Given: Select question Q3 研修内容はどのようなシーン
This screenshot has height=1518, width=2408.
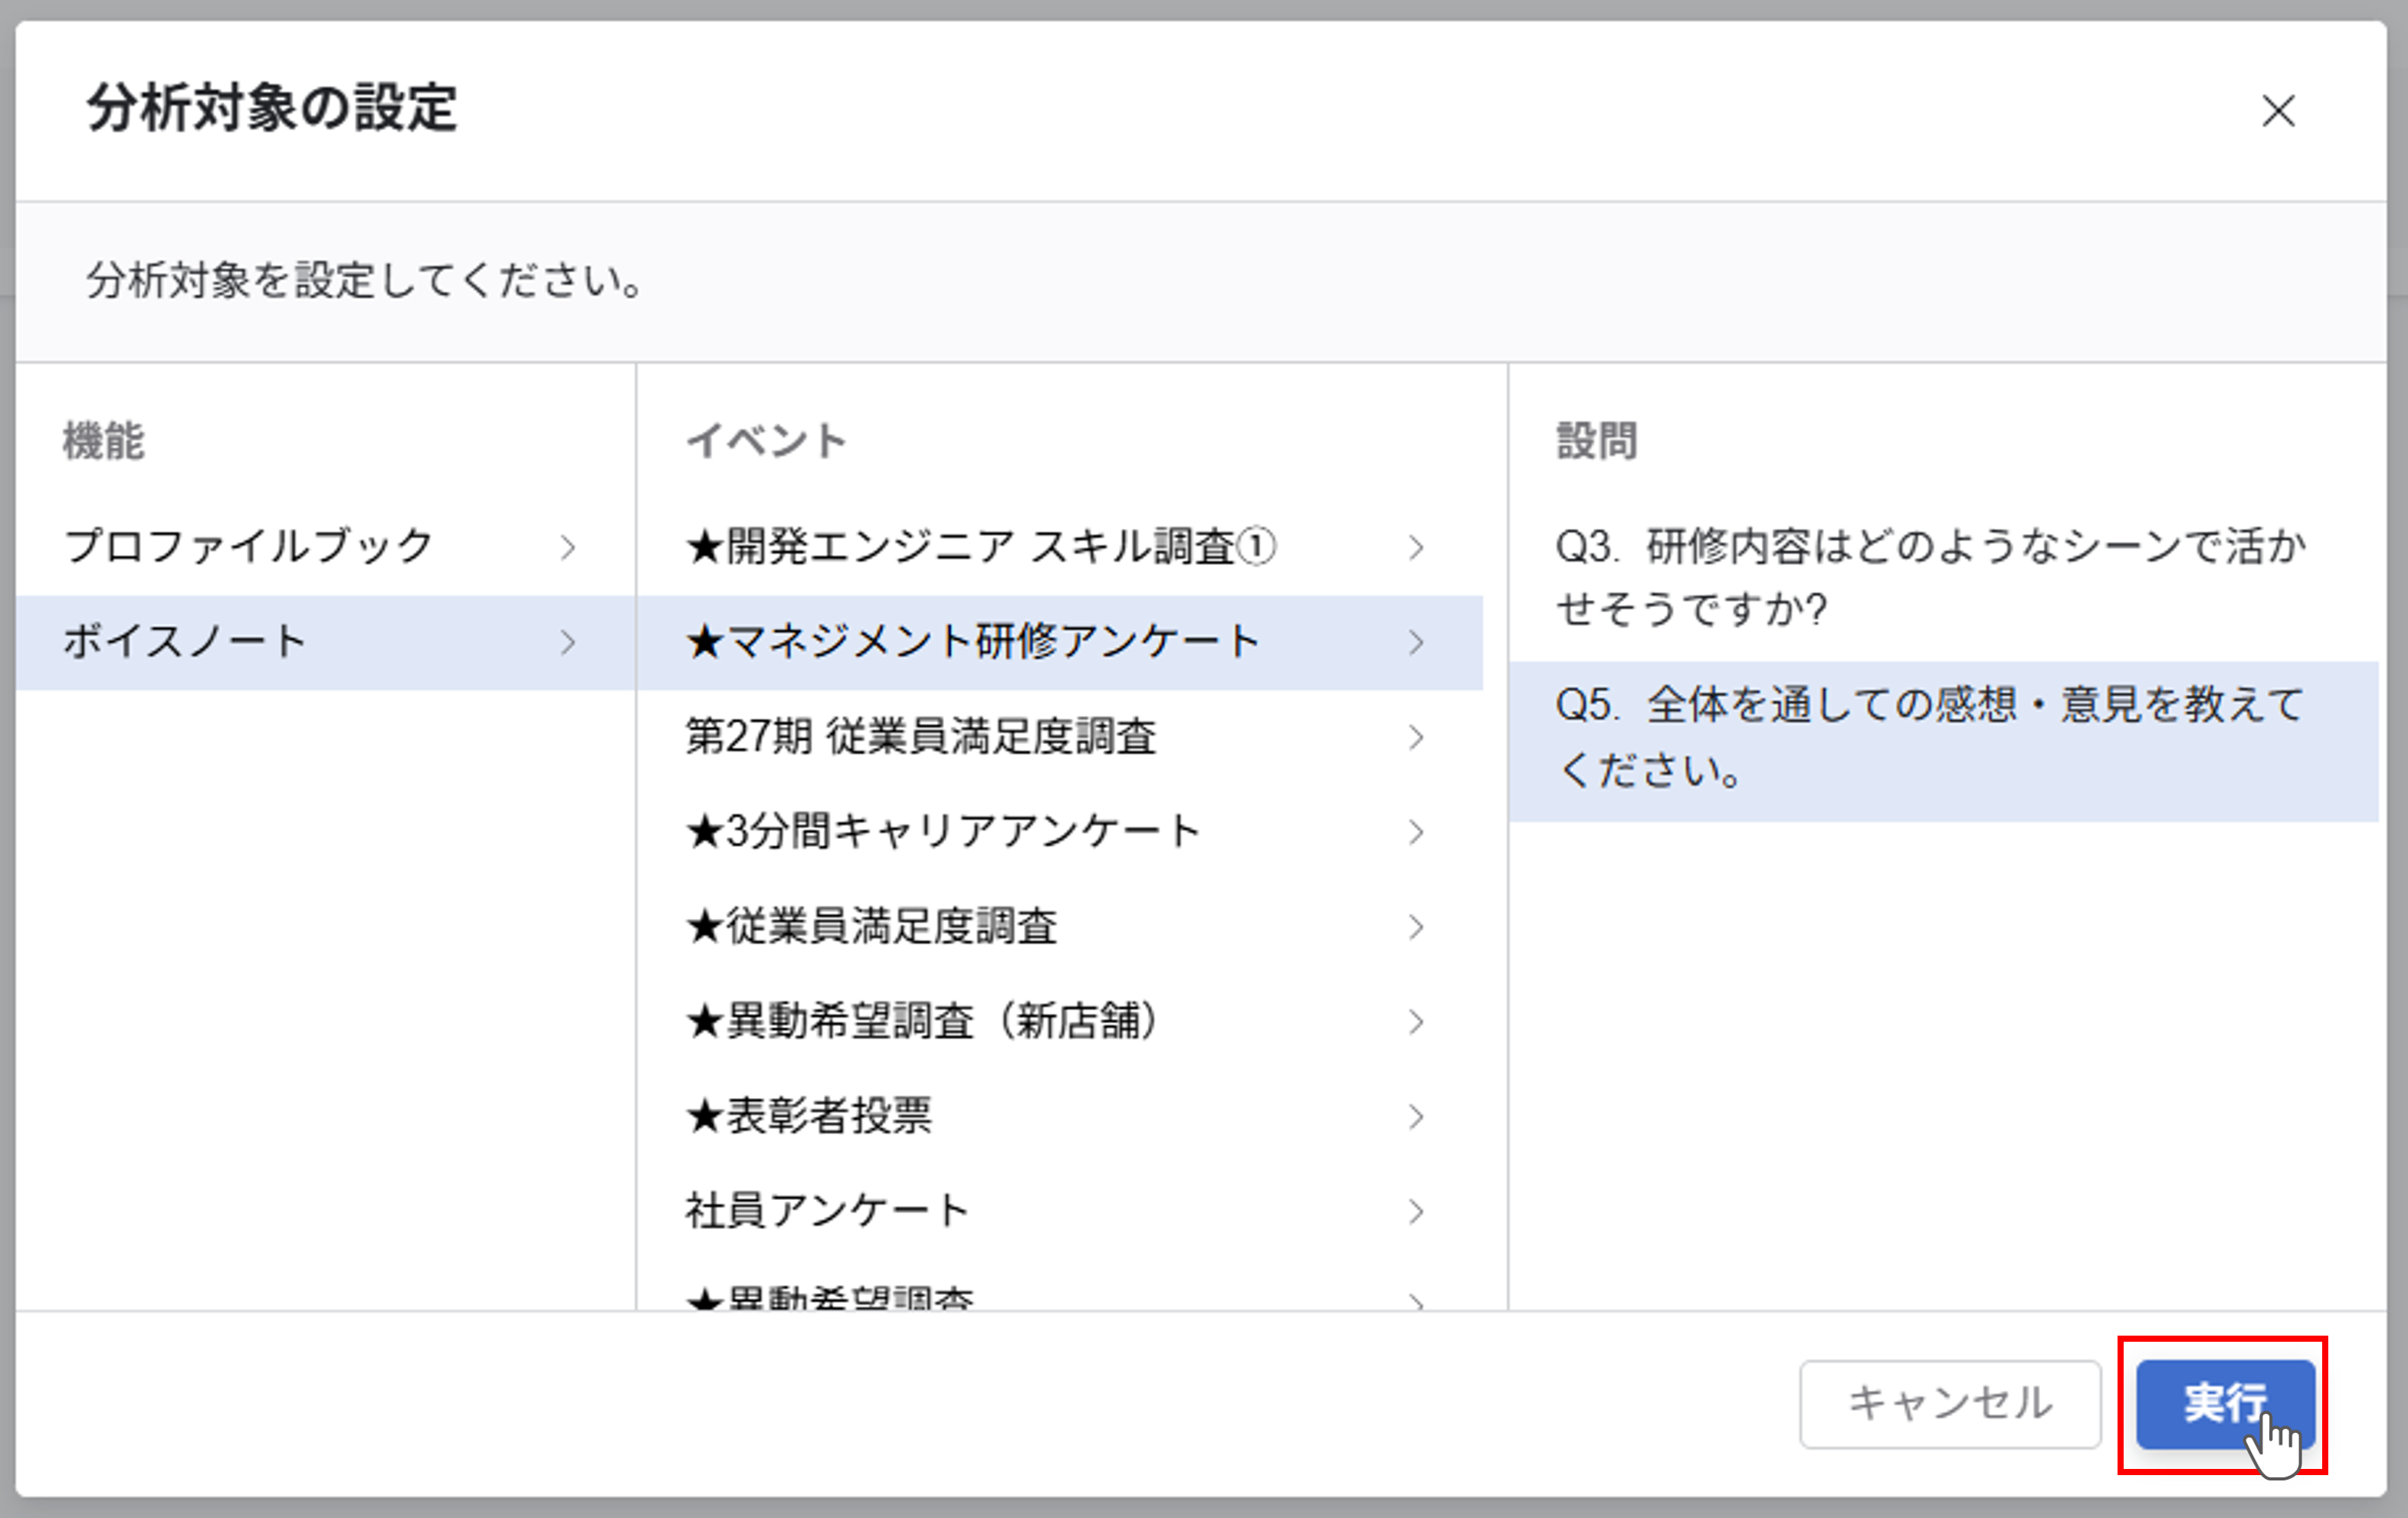Looking at the screenshot, I should pos(1930,577).
